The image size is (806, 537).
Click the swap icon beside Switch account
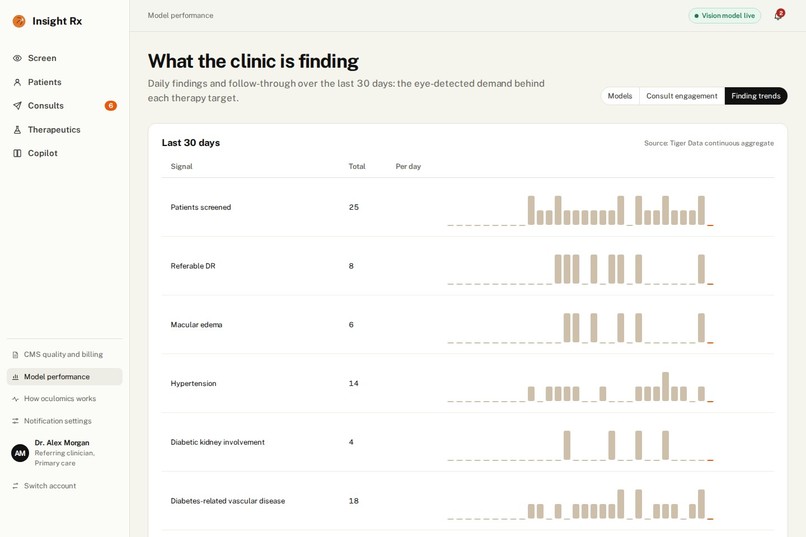[x=15, y=486]
